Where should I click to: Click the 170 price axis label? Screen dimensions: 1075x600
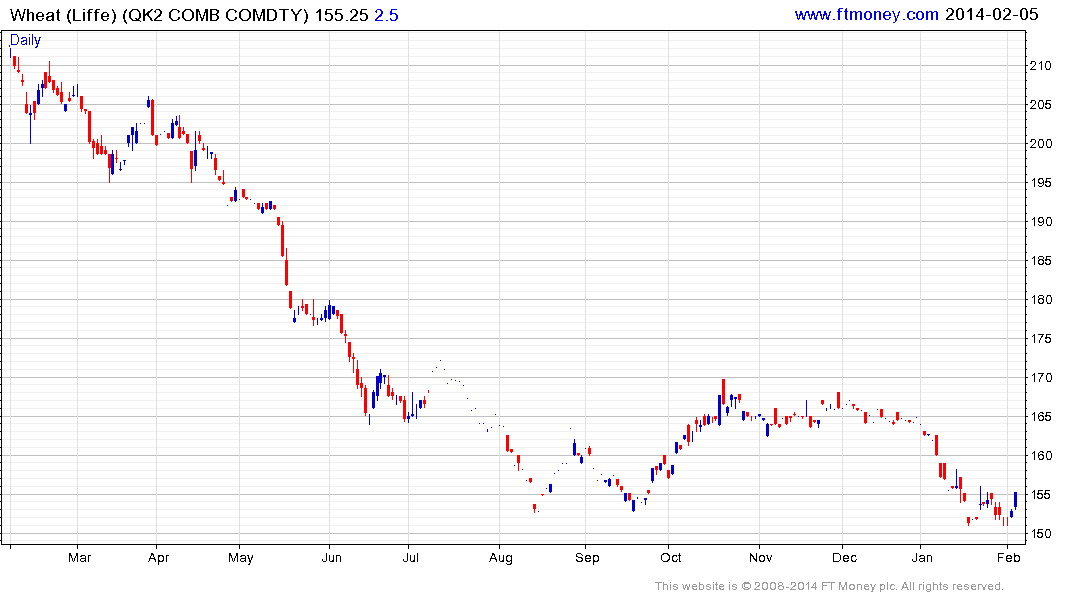pos(1040,378)
